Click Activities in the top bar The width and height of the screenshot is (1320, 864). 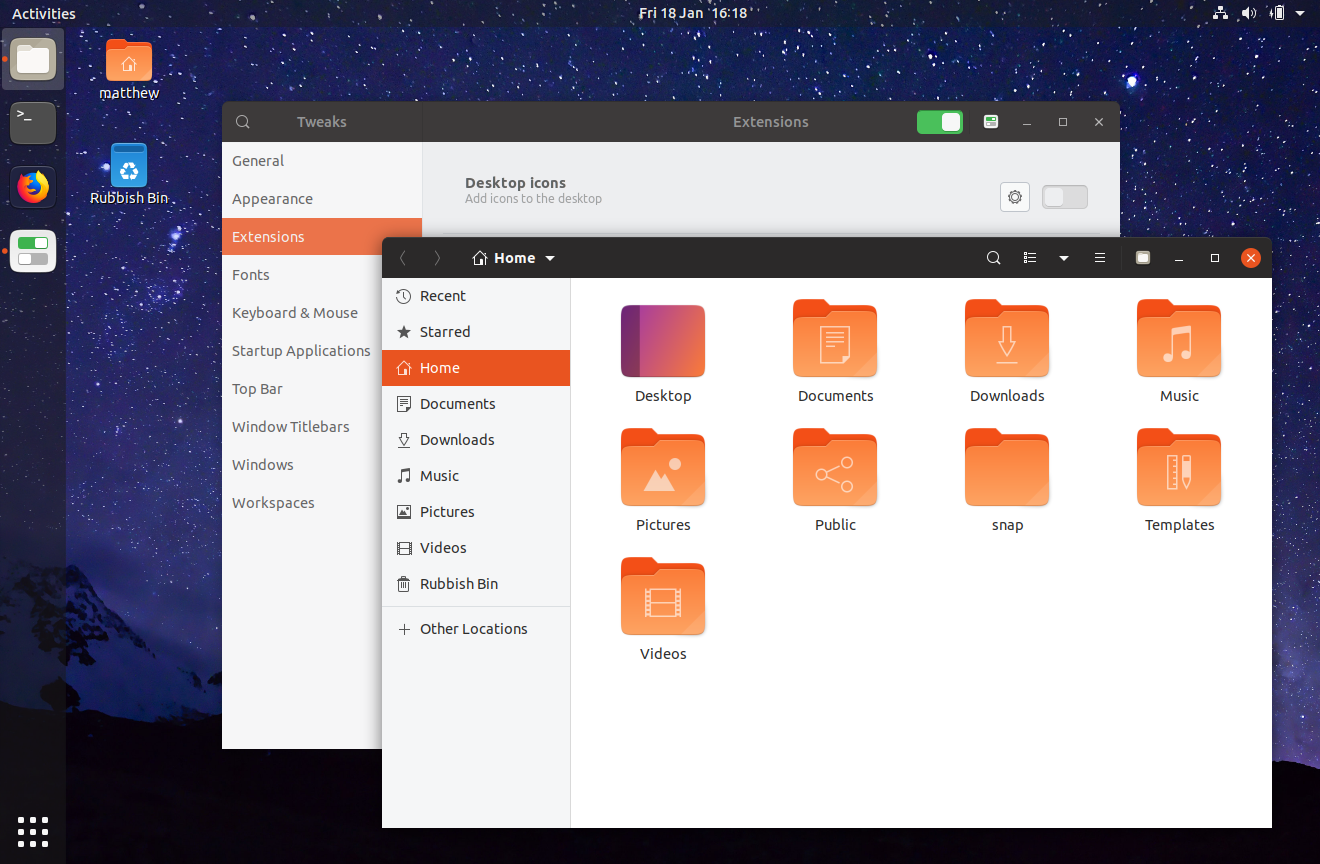pos(44,13)
